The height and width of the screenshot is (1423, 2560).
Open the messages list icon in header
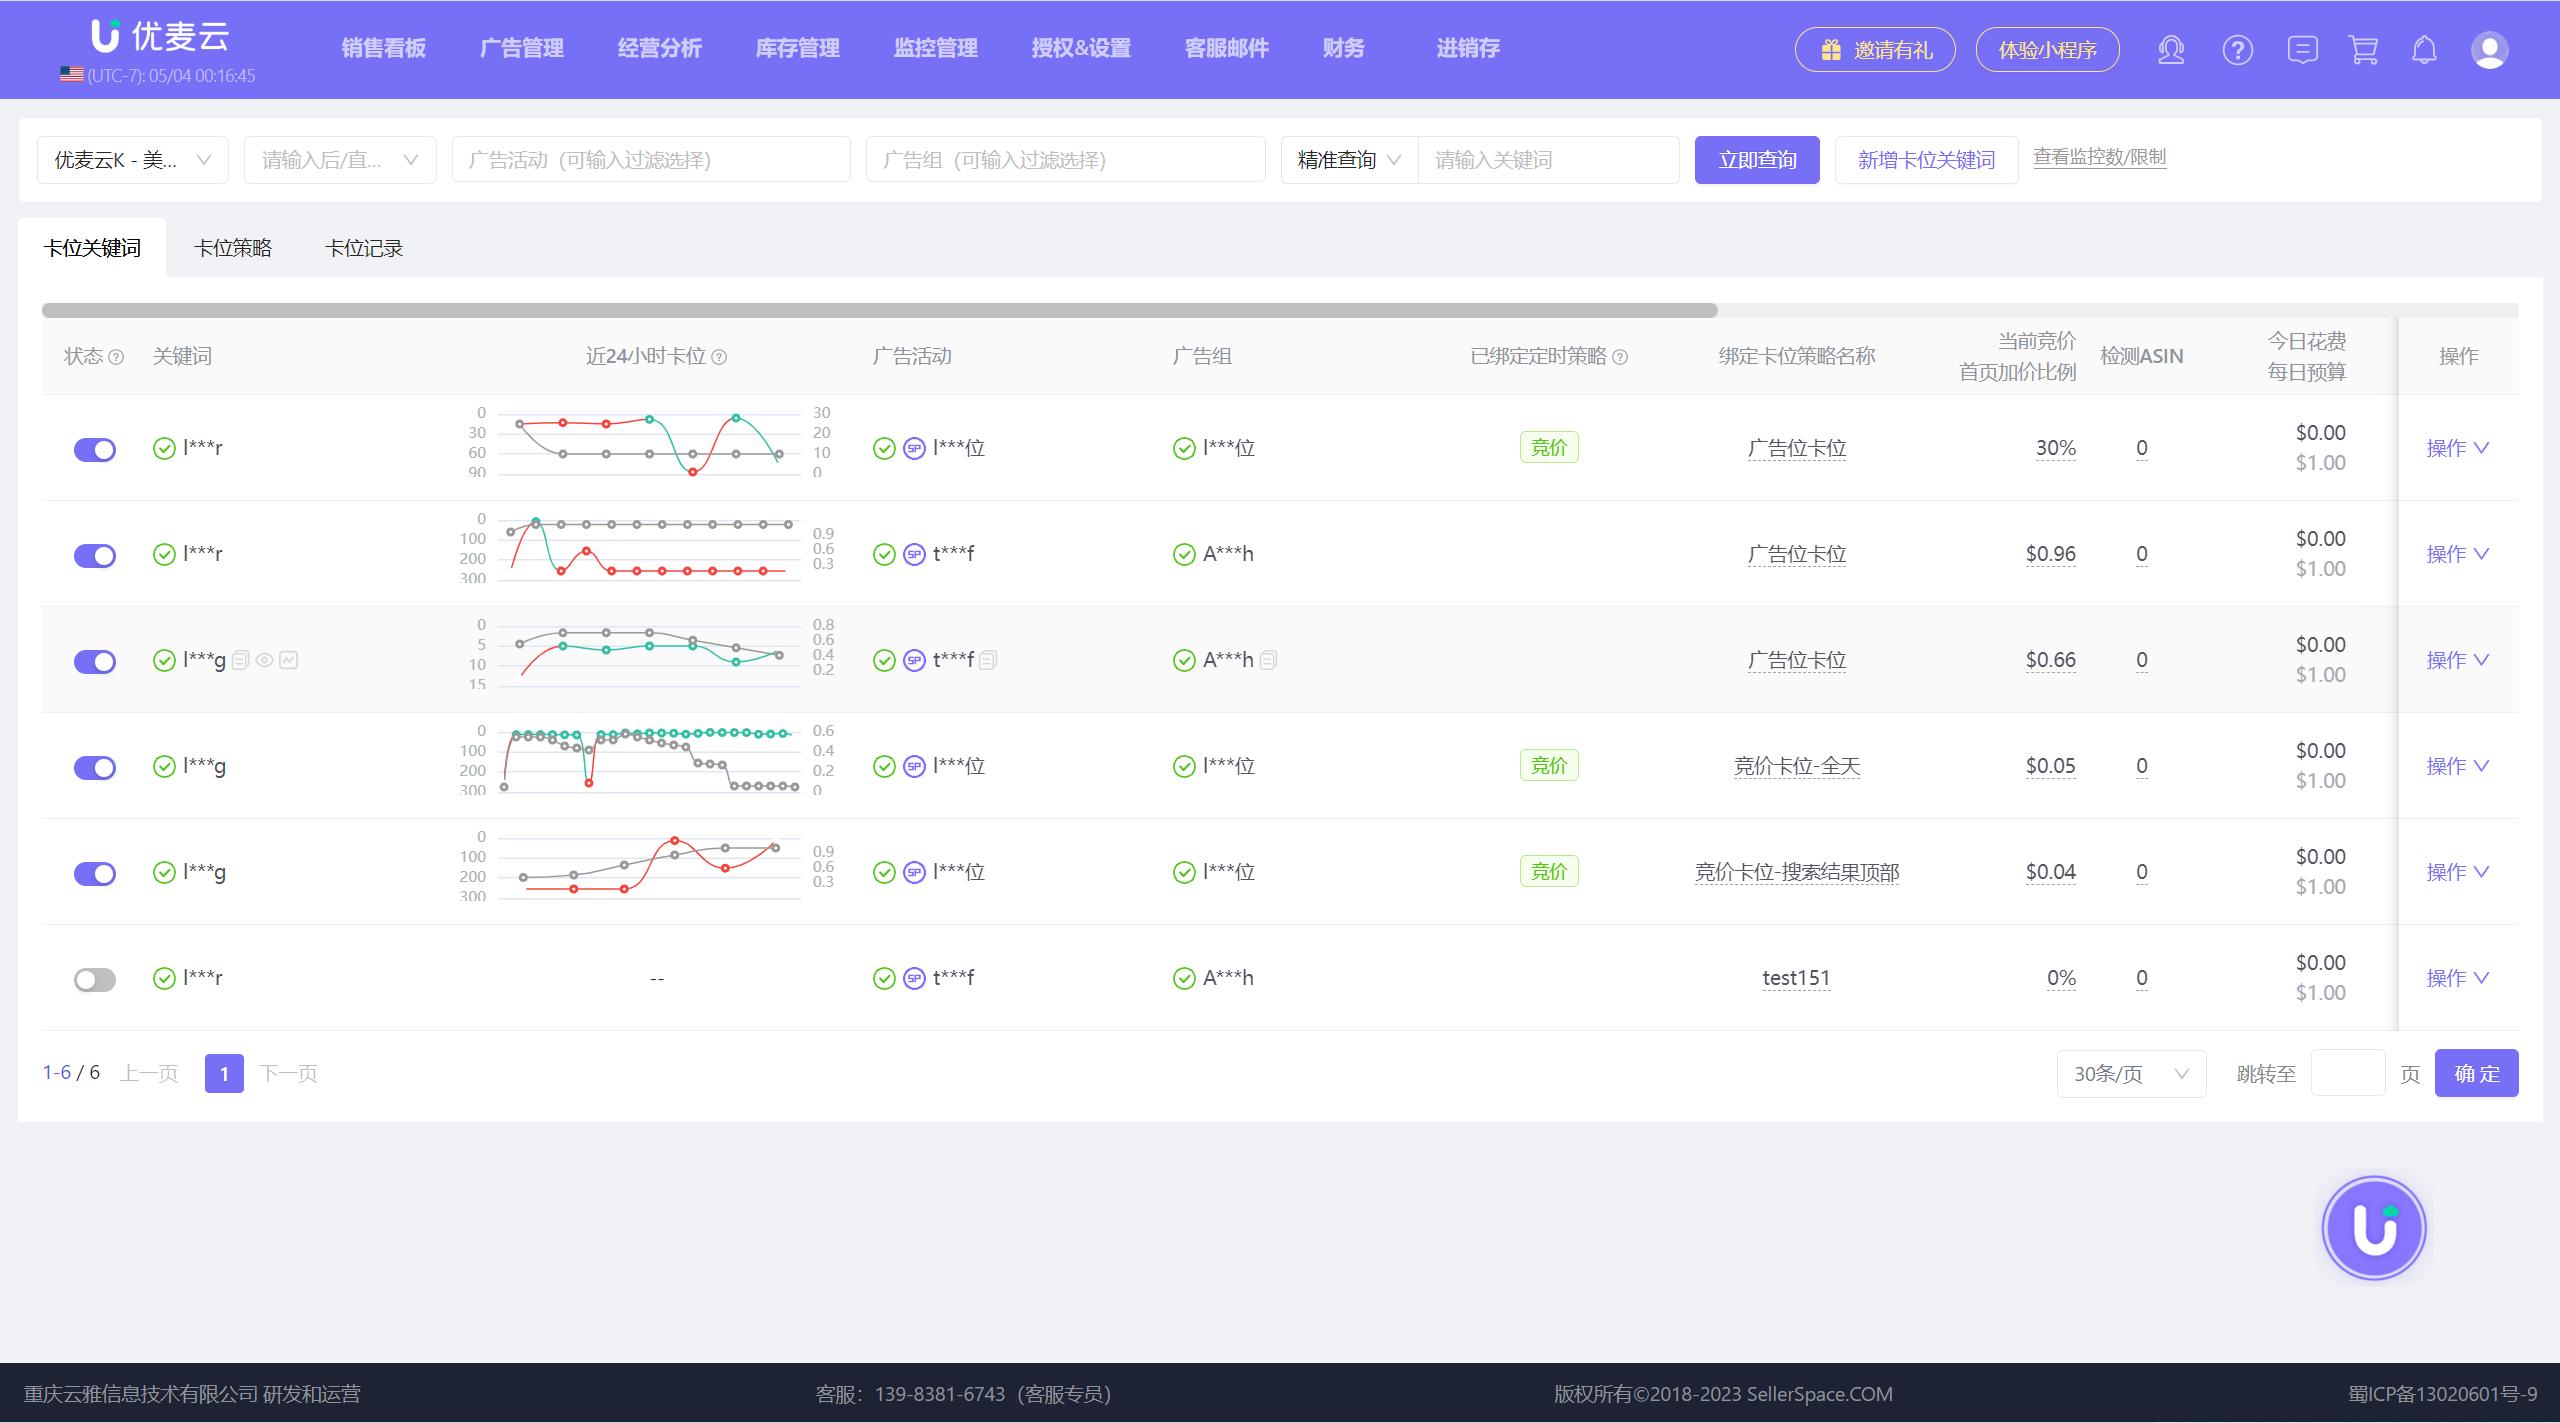(2301, 50)
